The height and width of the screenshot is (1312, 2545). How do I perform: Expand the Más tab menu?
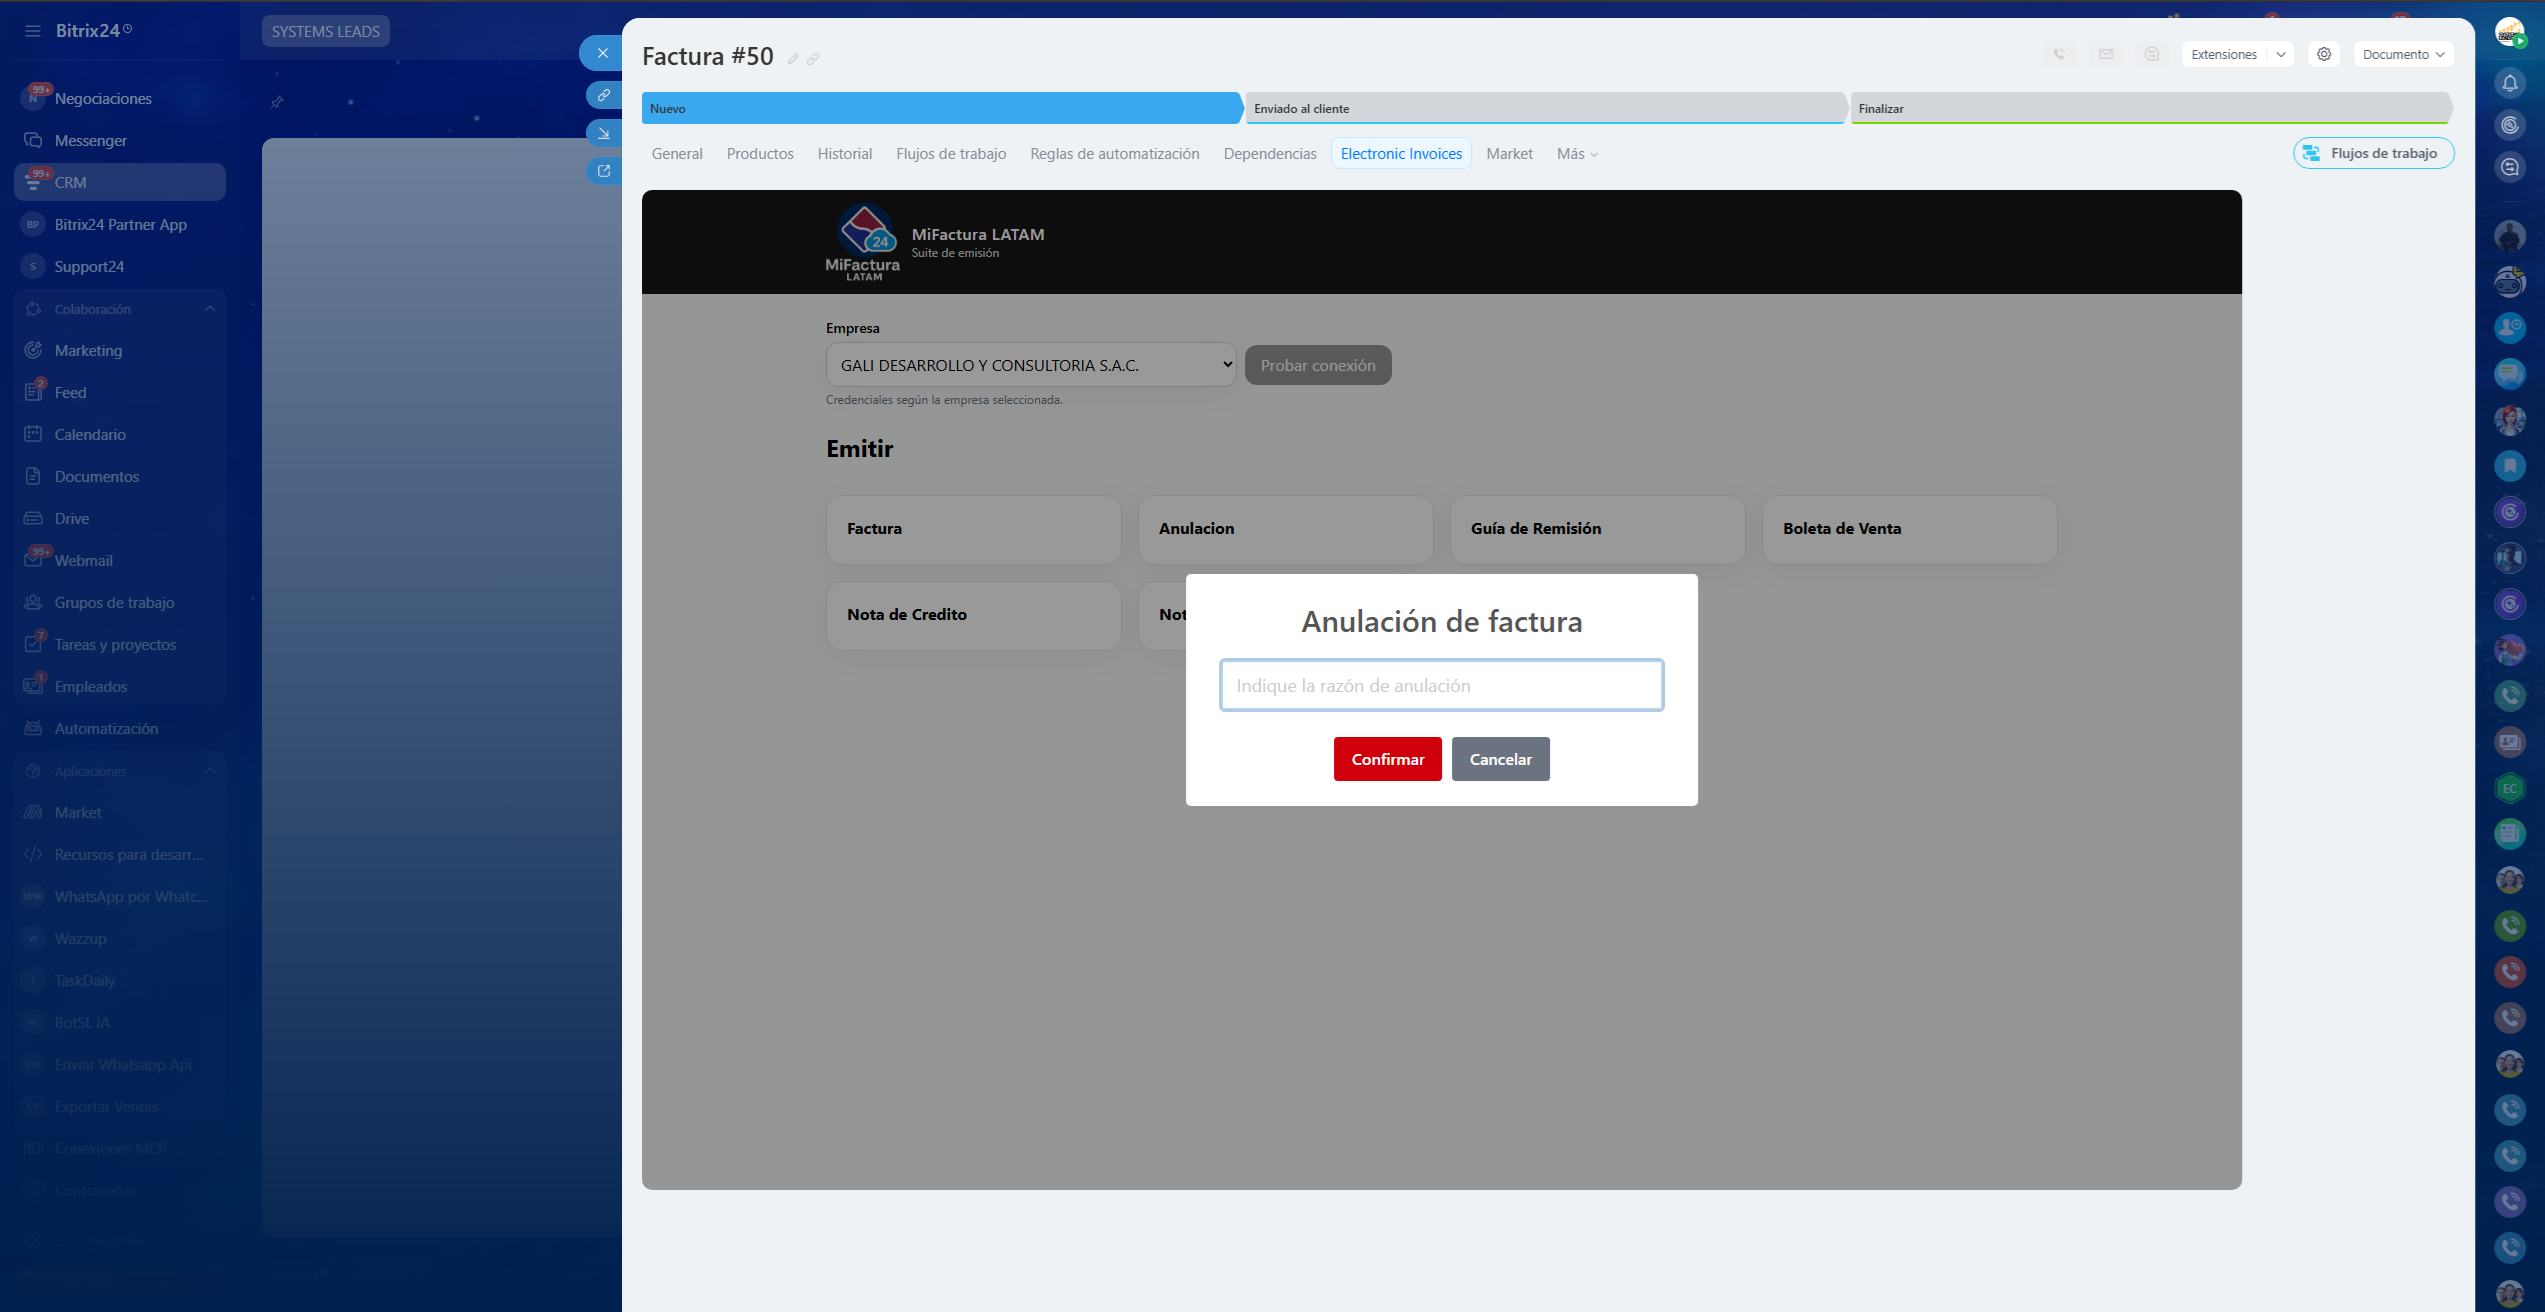pyautogui.click(x=1577, y=154)
